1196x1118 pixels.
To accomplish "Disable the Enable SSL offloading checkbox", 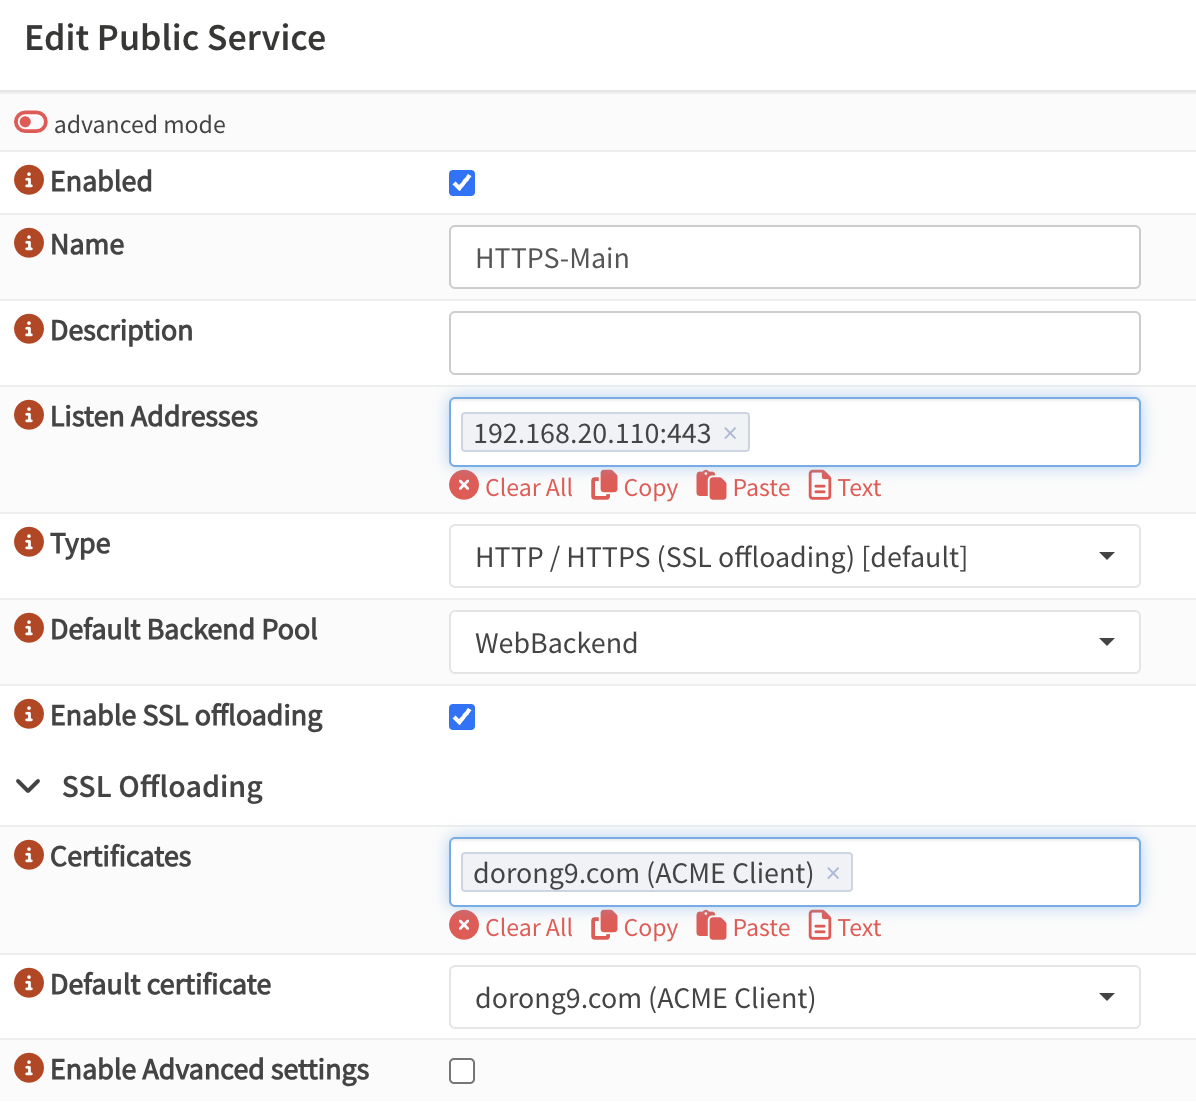I will tap(462, 717).
